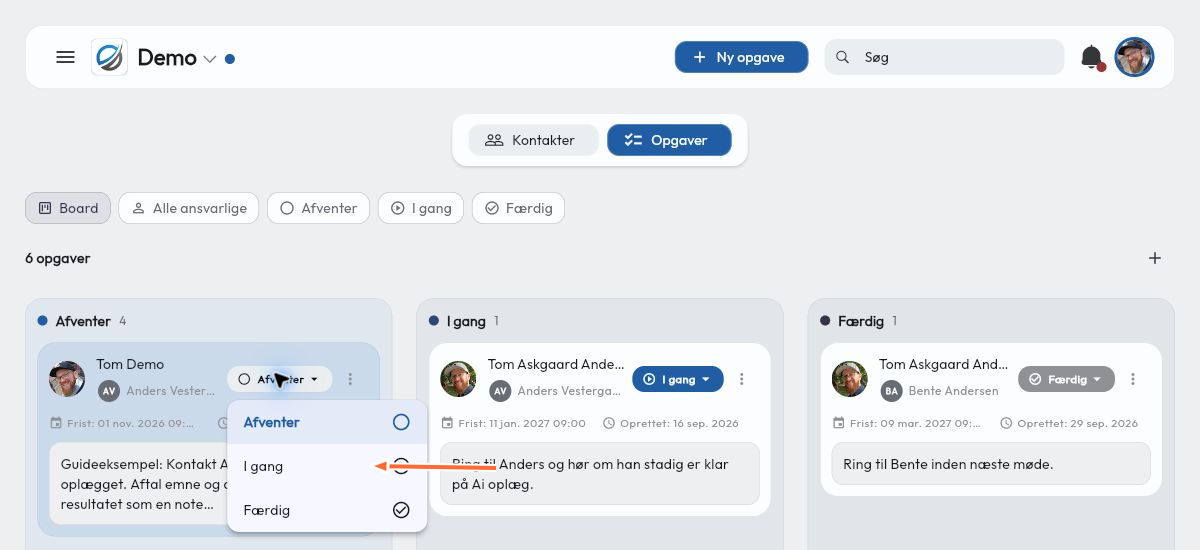This screenshot has height=550, width=1200.
Task: Open Færdig status dropdown on Bente card
Action: [x=1066, y=379]
